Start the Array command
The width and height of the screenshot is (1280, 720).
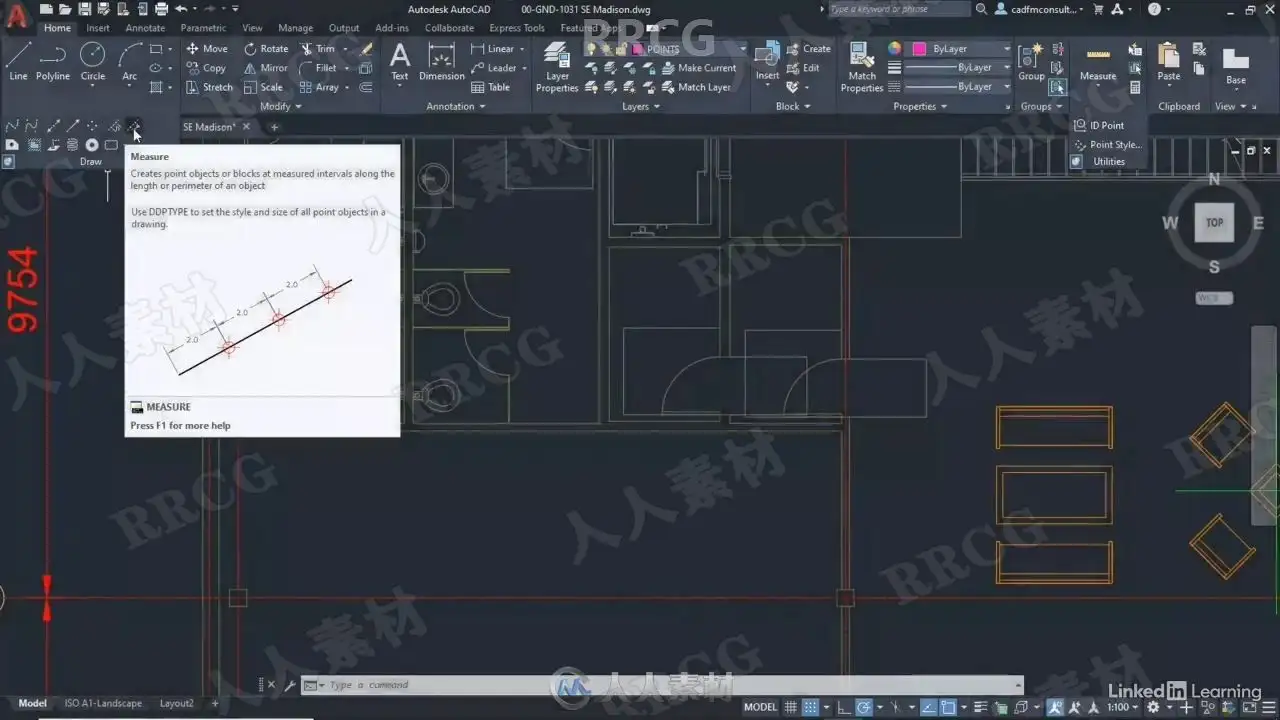point(320,87)
